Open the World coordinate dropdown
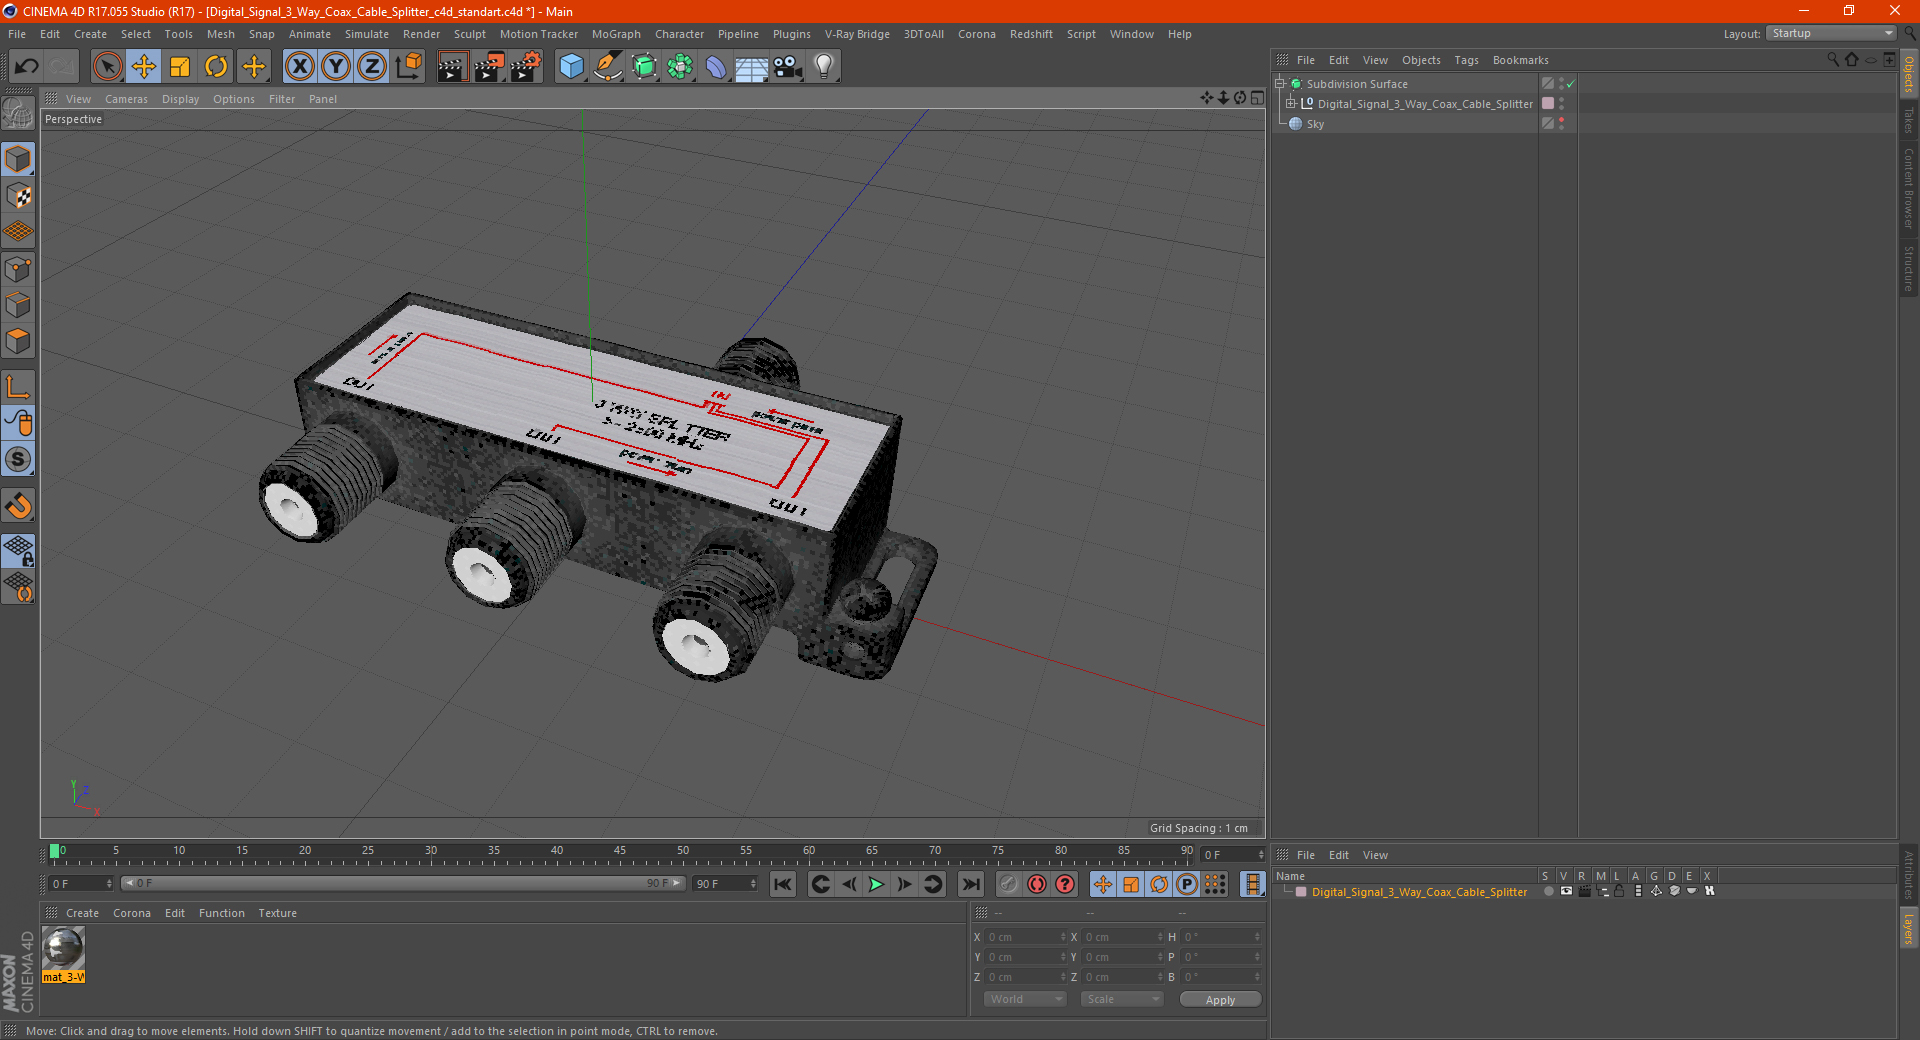1920x1040 pixels. [1025, 999]
